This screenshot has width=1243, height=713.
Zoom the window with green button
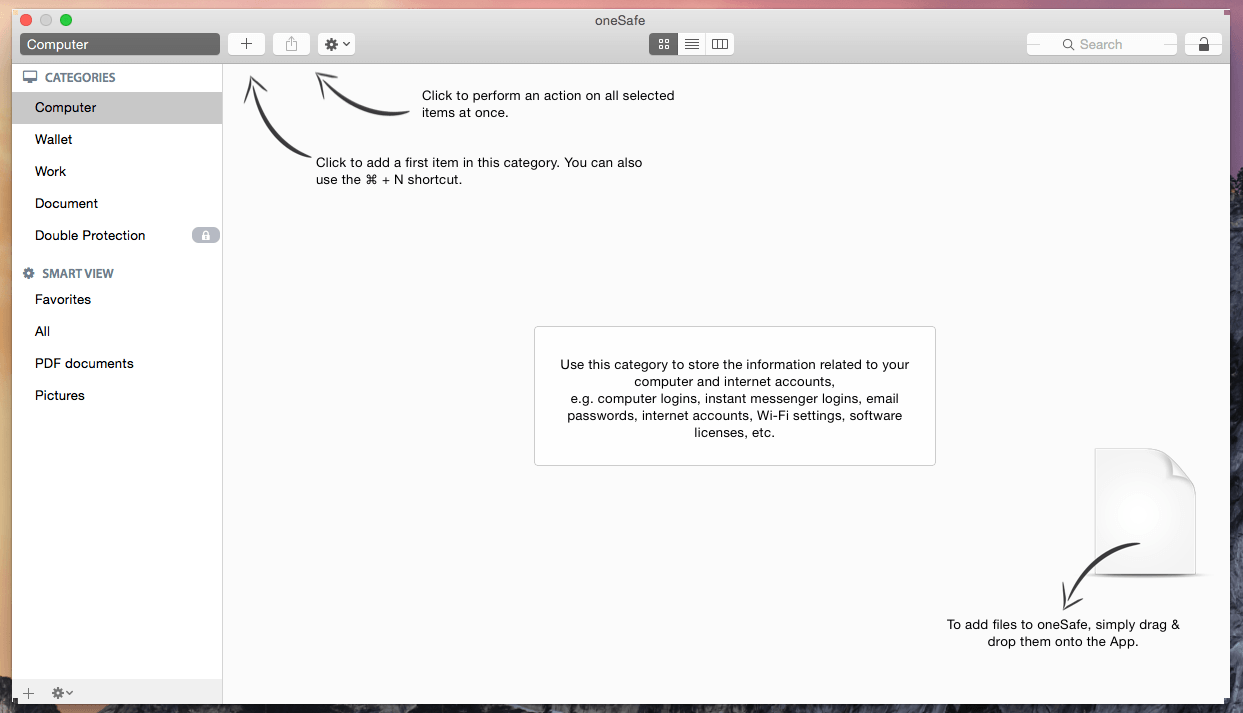pyautogui.click(x=66, y=20)
